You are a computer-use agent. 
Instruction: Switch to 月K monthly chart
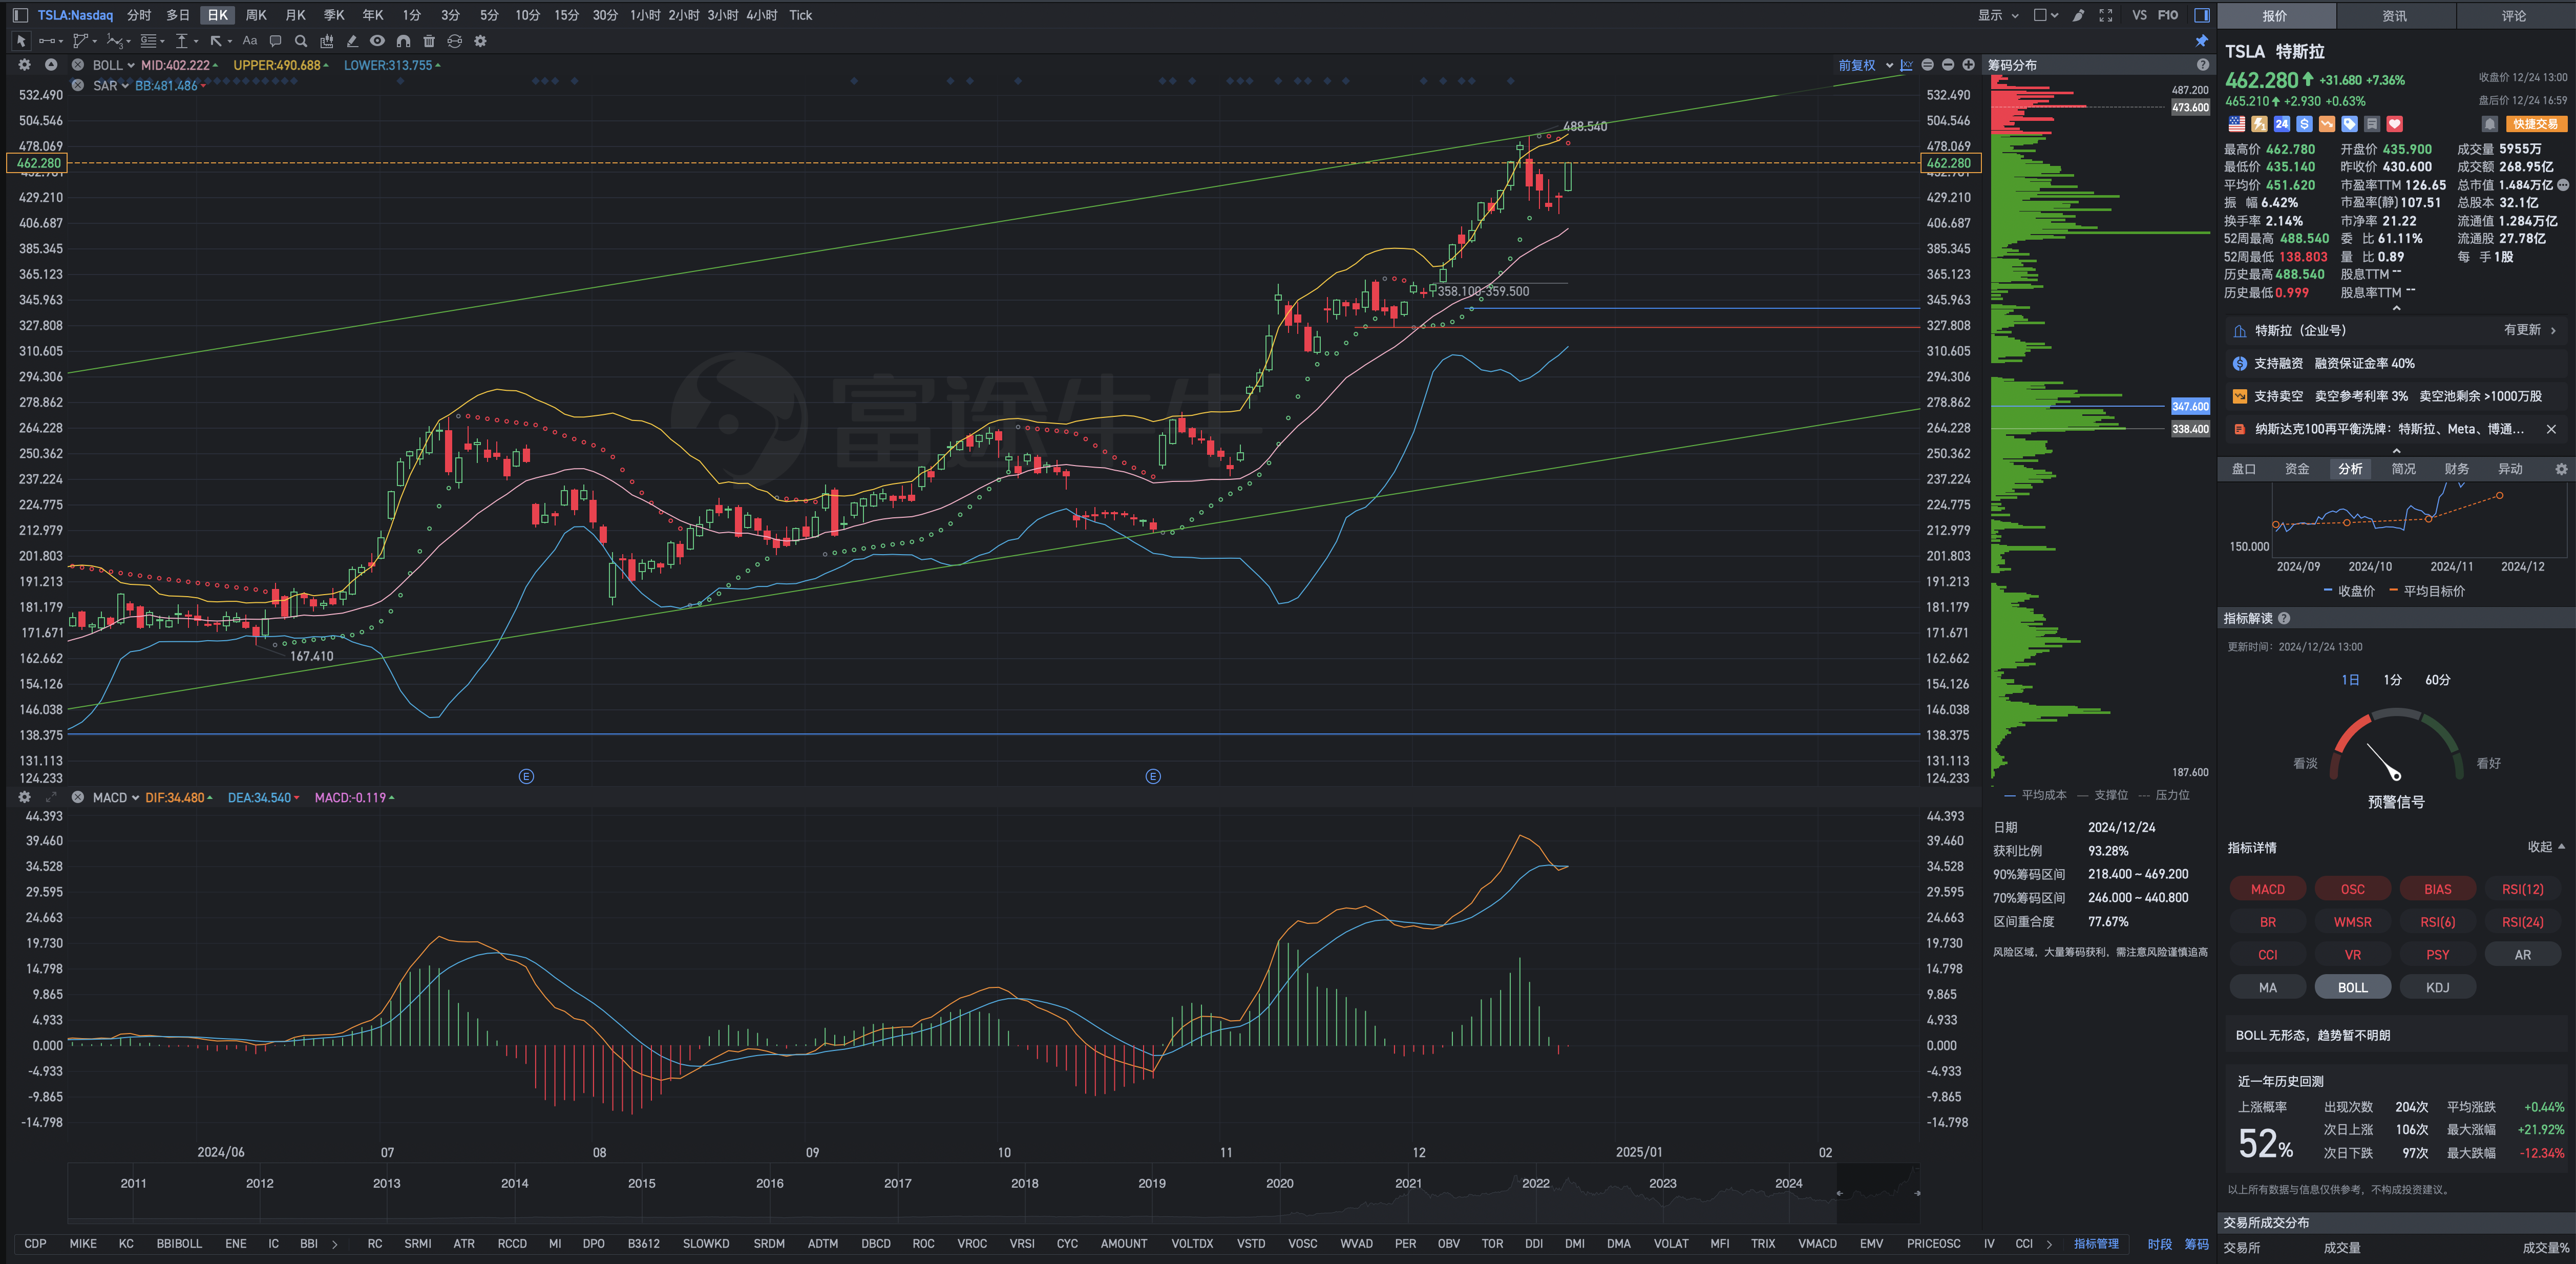tap(295, 15)
